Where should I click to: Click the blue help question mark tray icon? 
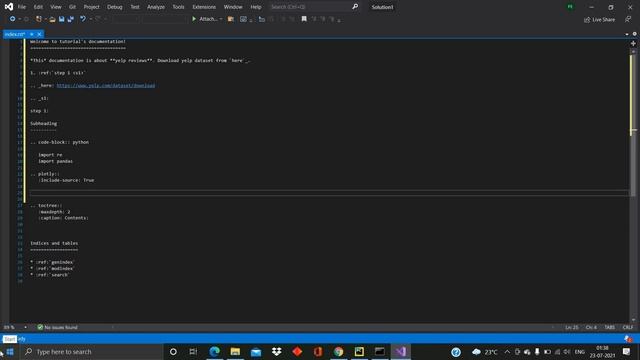click(456, 352)
